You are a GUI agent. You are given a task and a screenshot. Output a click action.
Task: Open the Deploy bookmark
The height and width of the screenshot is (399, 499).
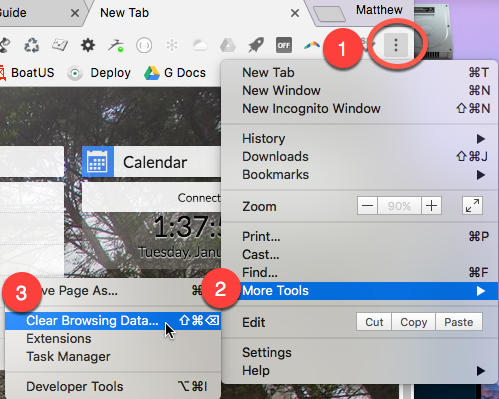[x=99, y=73]
